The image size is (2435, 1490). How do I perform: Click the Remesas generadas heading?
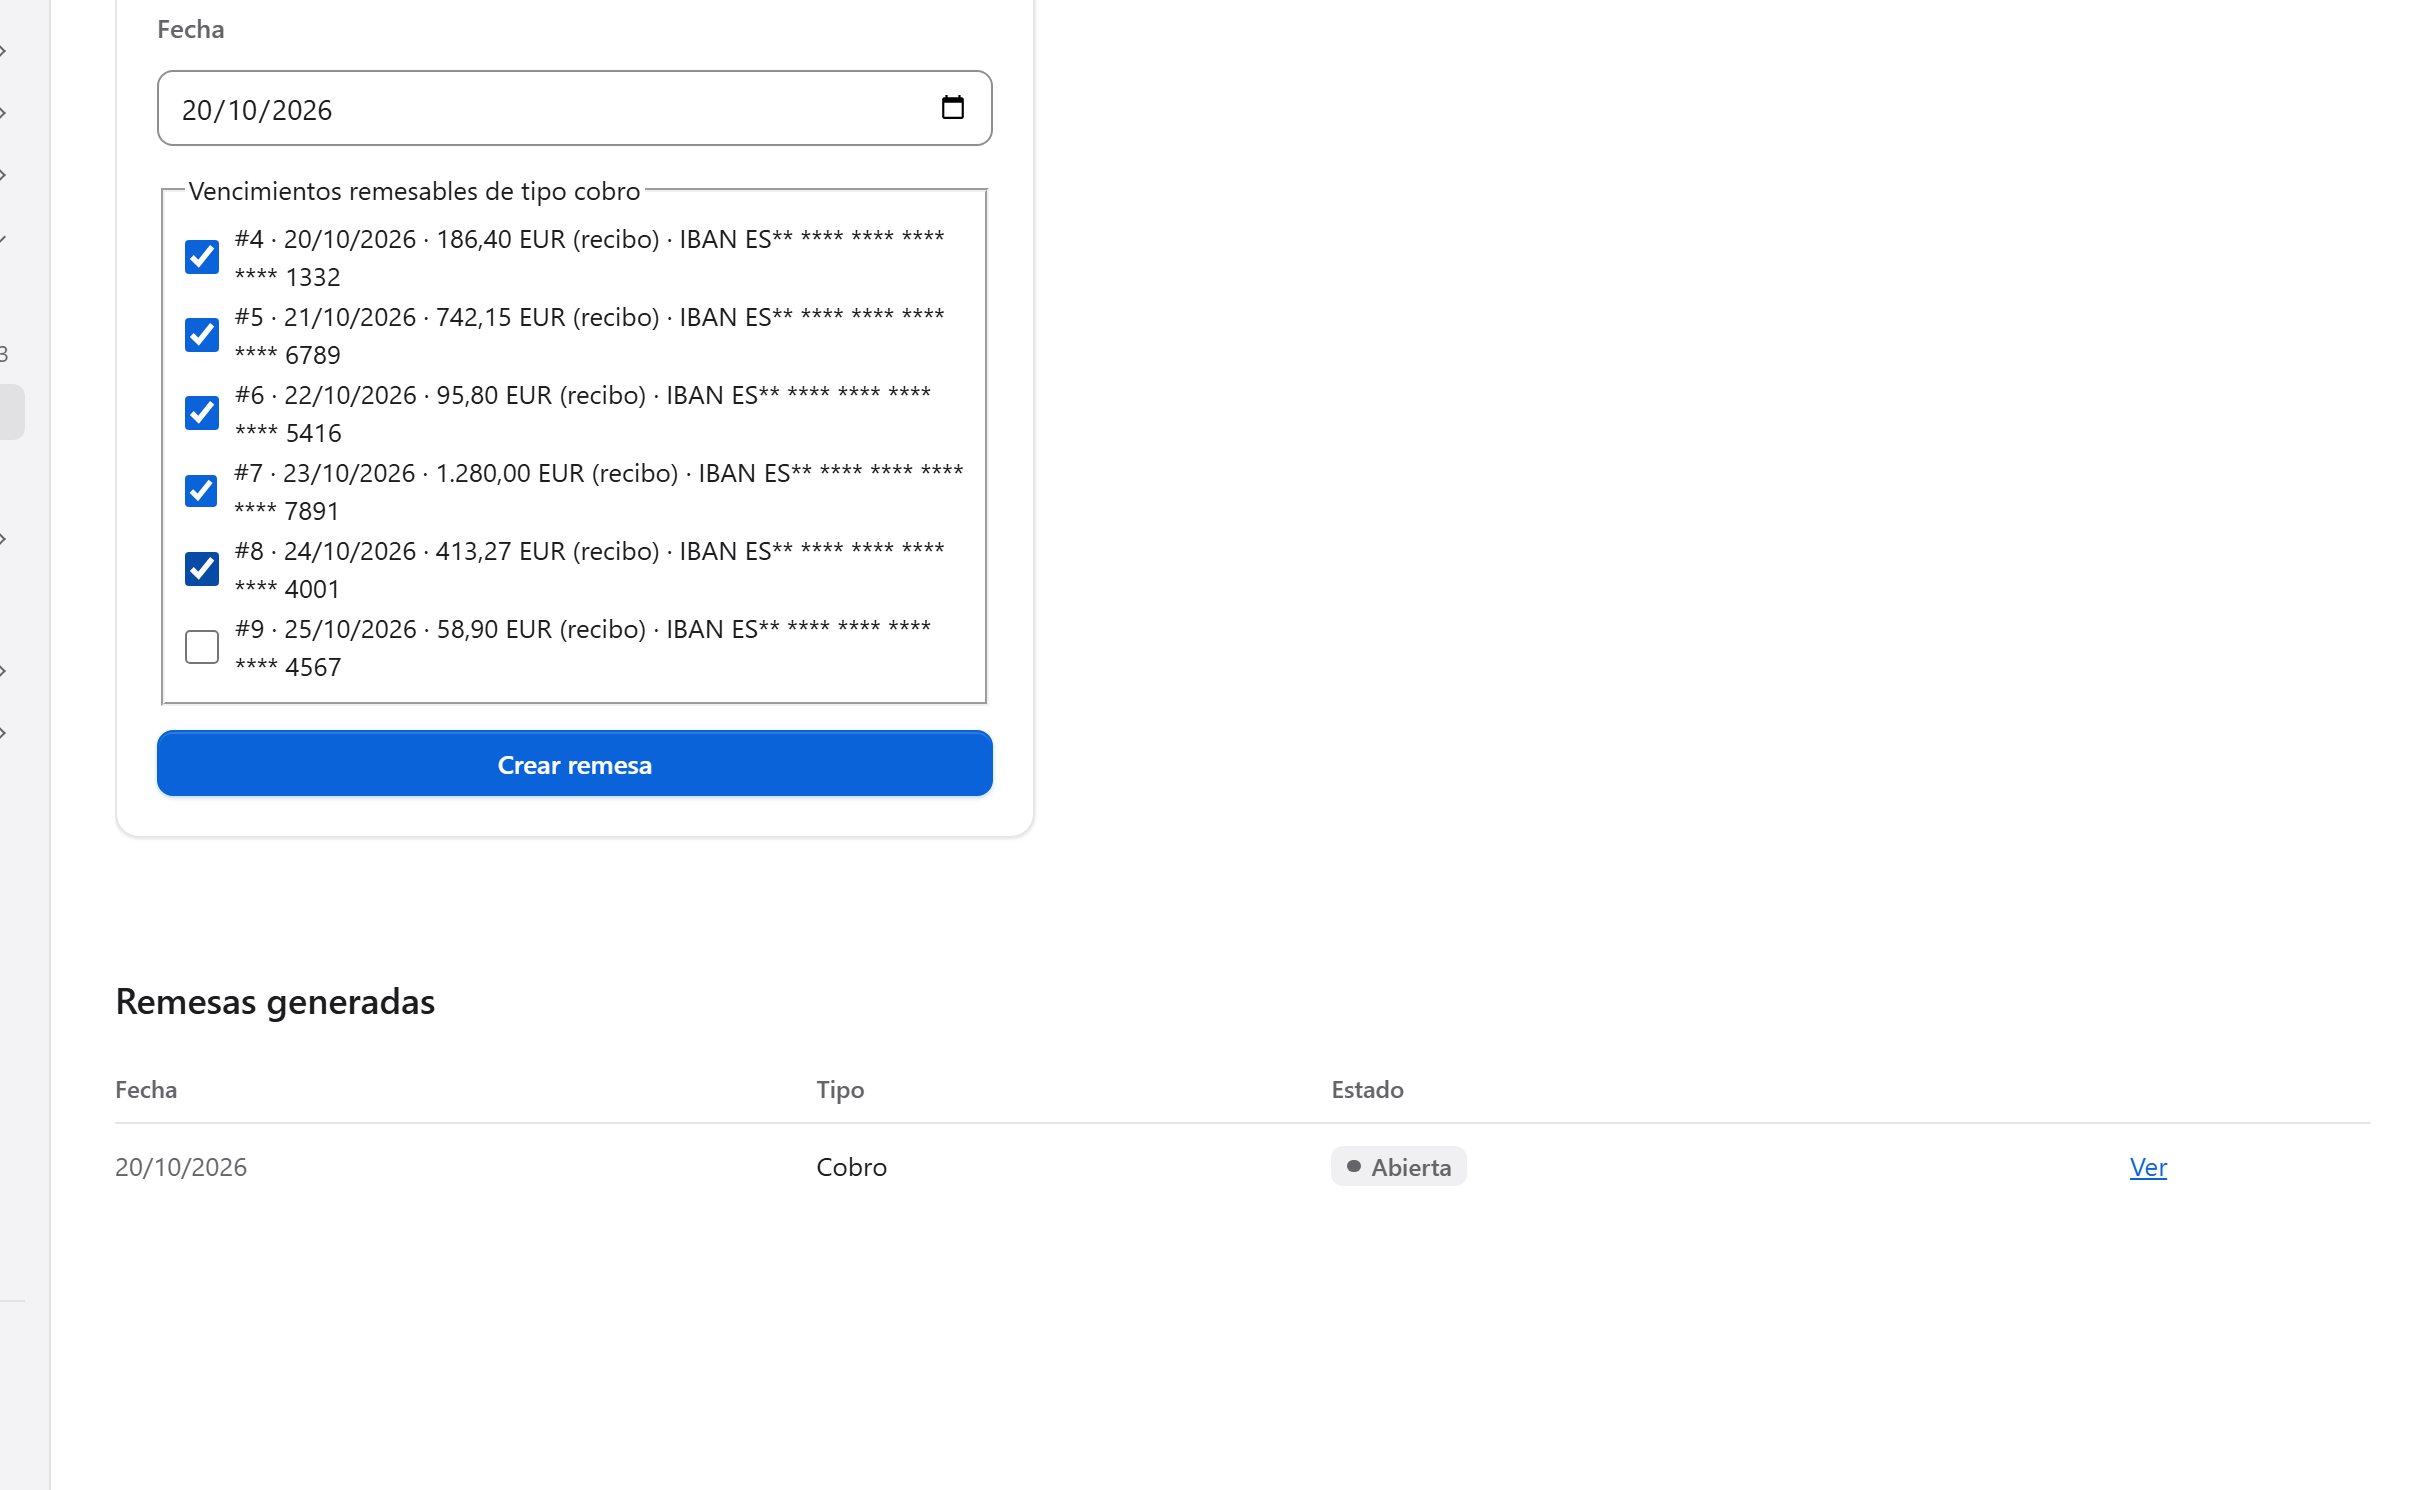click(275, 1002)
